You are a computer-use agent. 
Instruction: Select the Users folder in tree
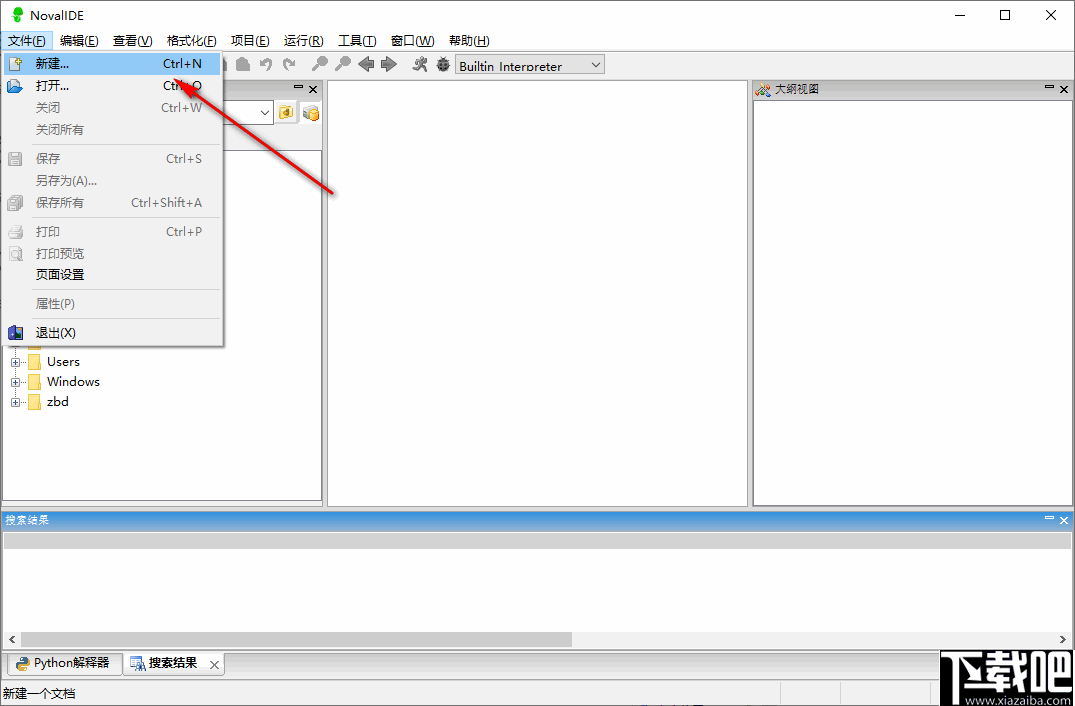pos(63,362)
